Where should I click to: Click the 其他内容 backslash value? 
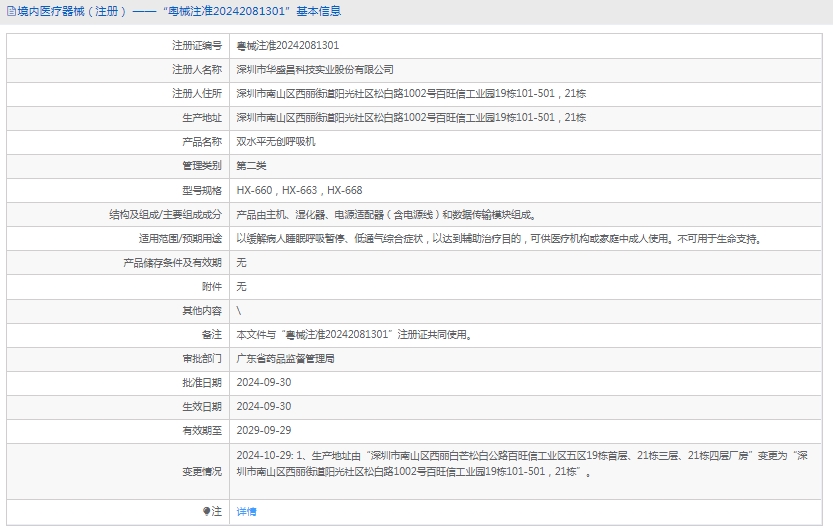tap(238, 310)
